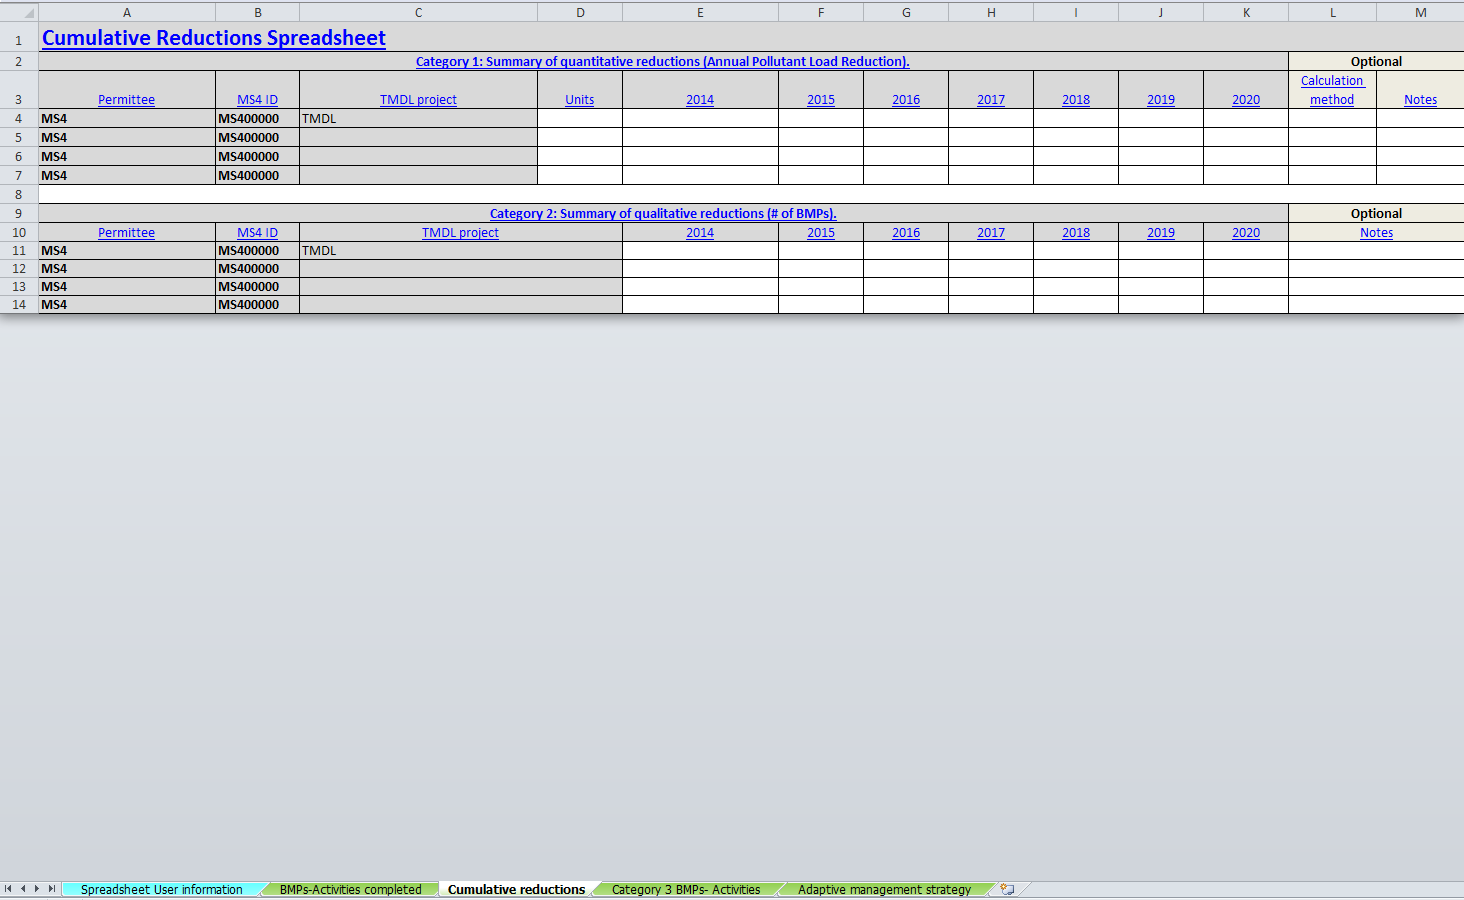Click the Units column header link
The image size is (1464, 900).
pos(579,100)
